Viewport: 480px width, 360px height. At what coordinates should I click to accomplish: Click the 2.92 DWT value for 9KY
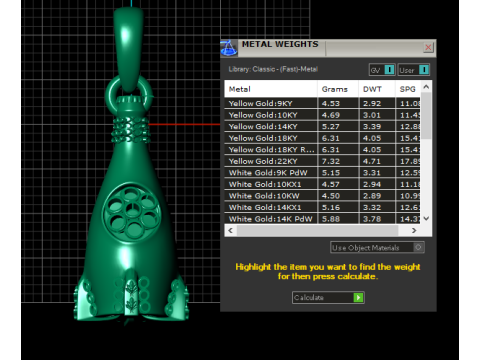[x=372, y=104]
